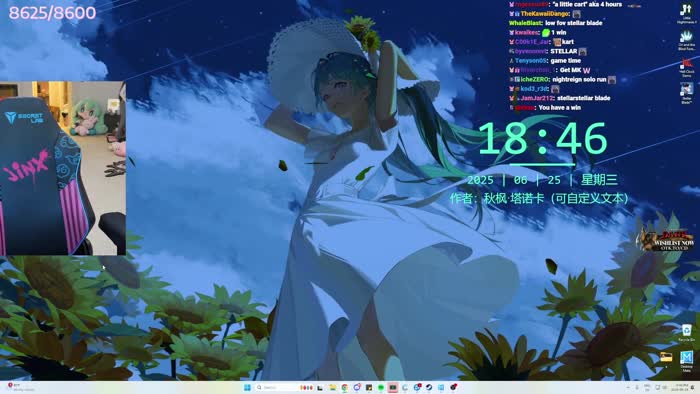Viewport: 700px width, 394px height.
Task: Select the highlighted pink taskbar app
Action: [x=393, y=387]
